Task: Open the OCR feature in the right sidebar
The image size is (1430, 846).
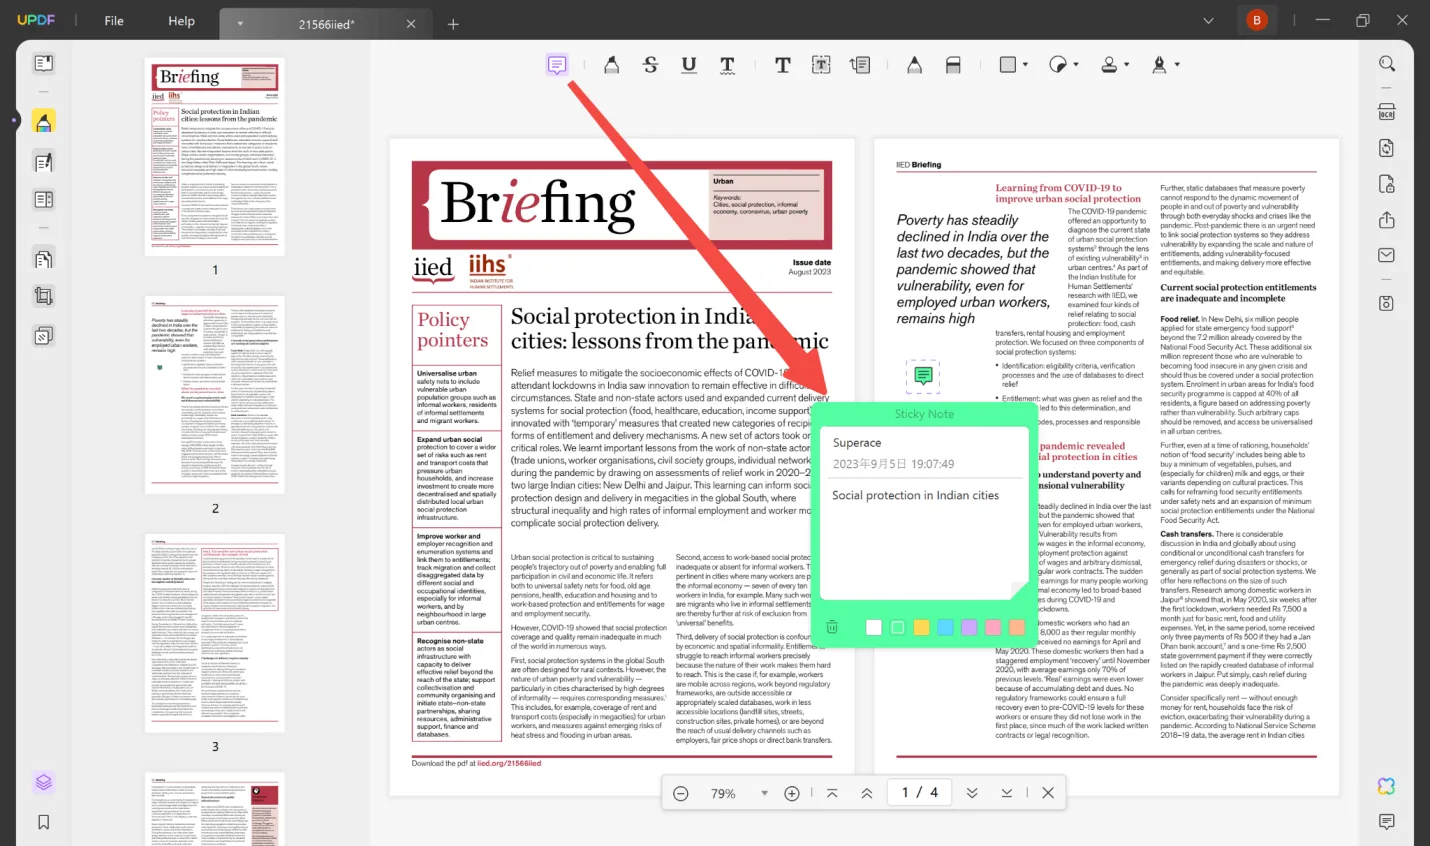Action: pos(1386,113)
